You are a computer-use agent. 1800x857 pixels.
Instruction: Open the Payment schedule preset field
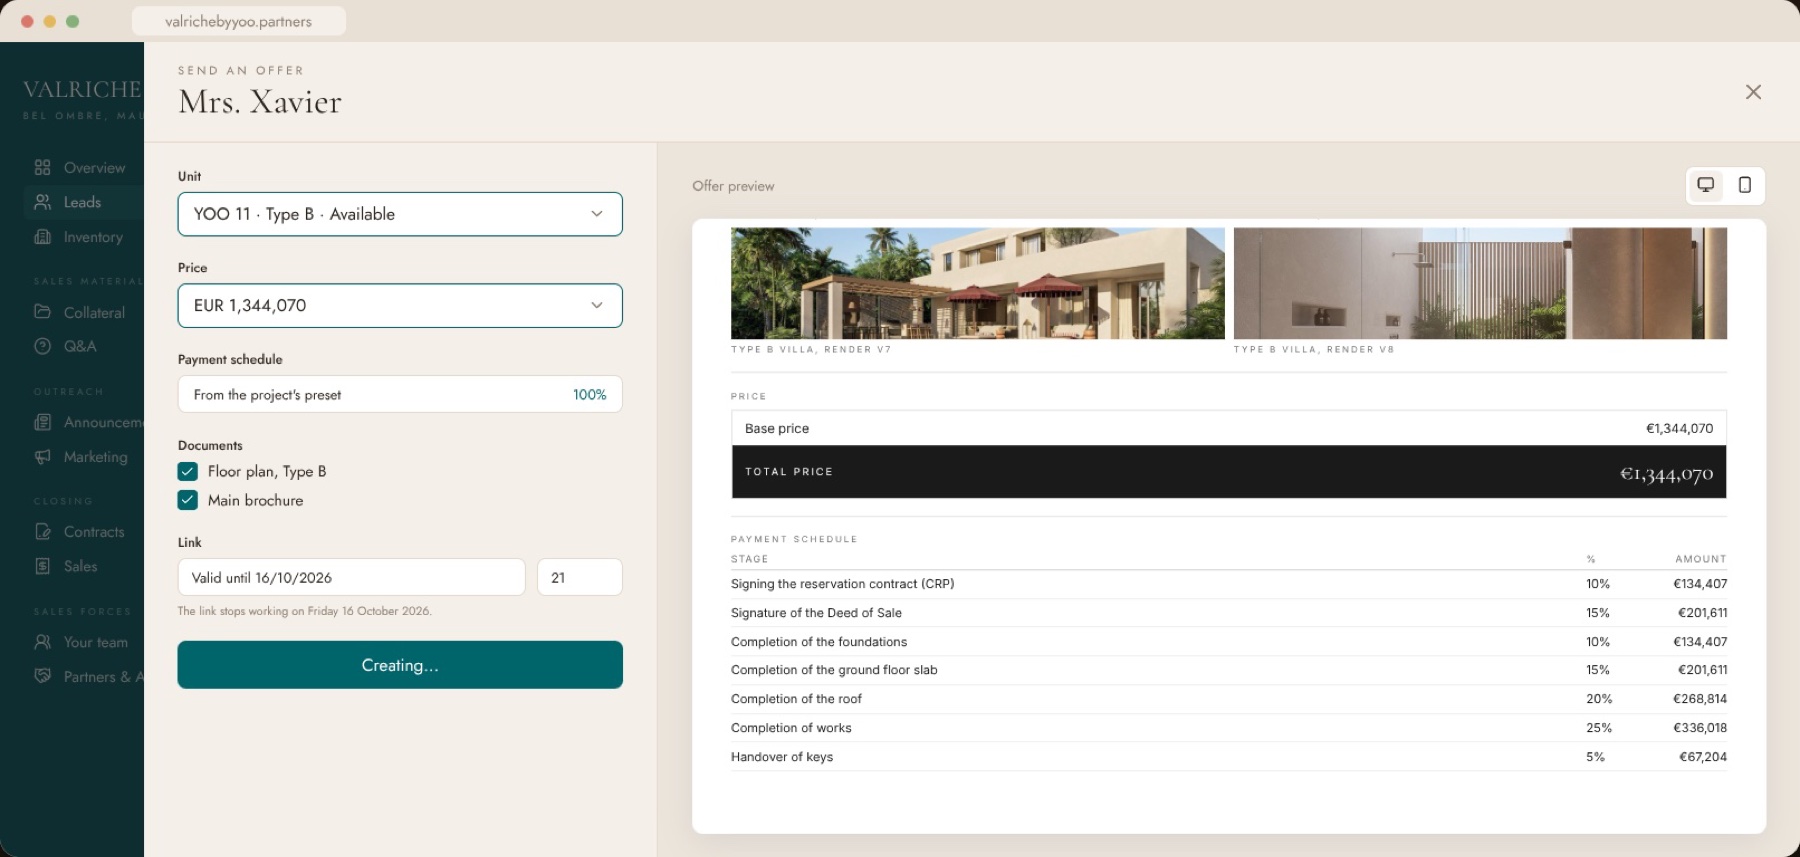click(x=400, y=394)
